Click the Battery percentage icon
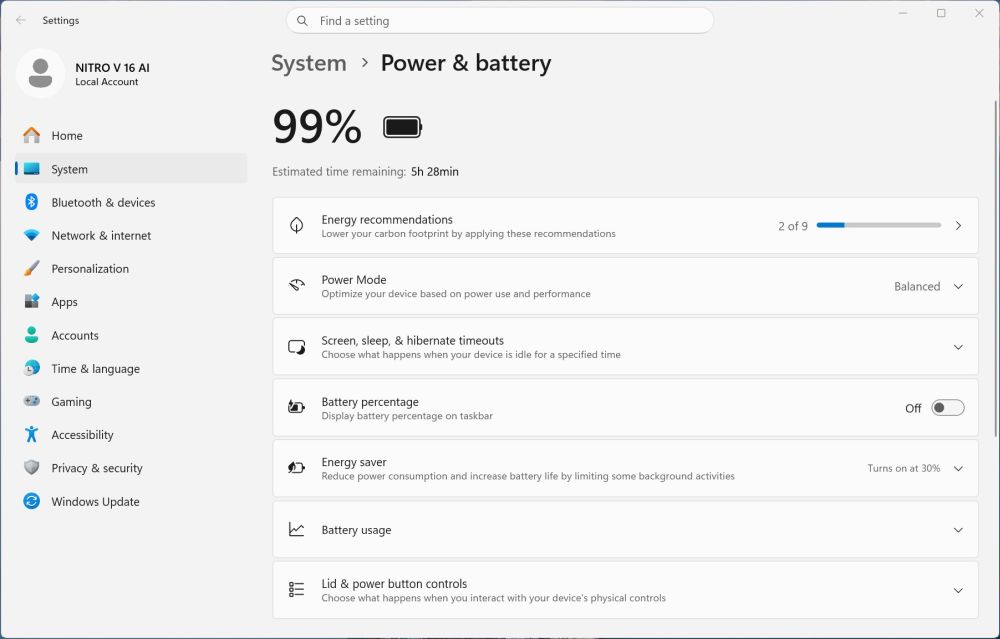Image resolution: width=1000 pixels, height=639 pixels. tap(297, 408)
